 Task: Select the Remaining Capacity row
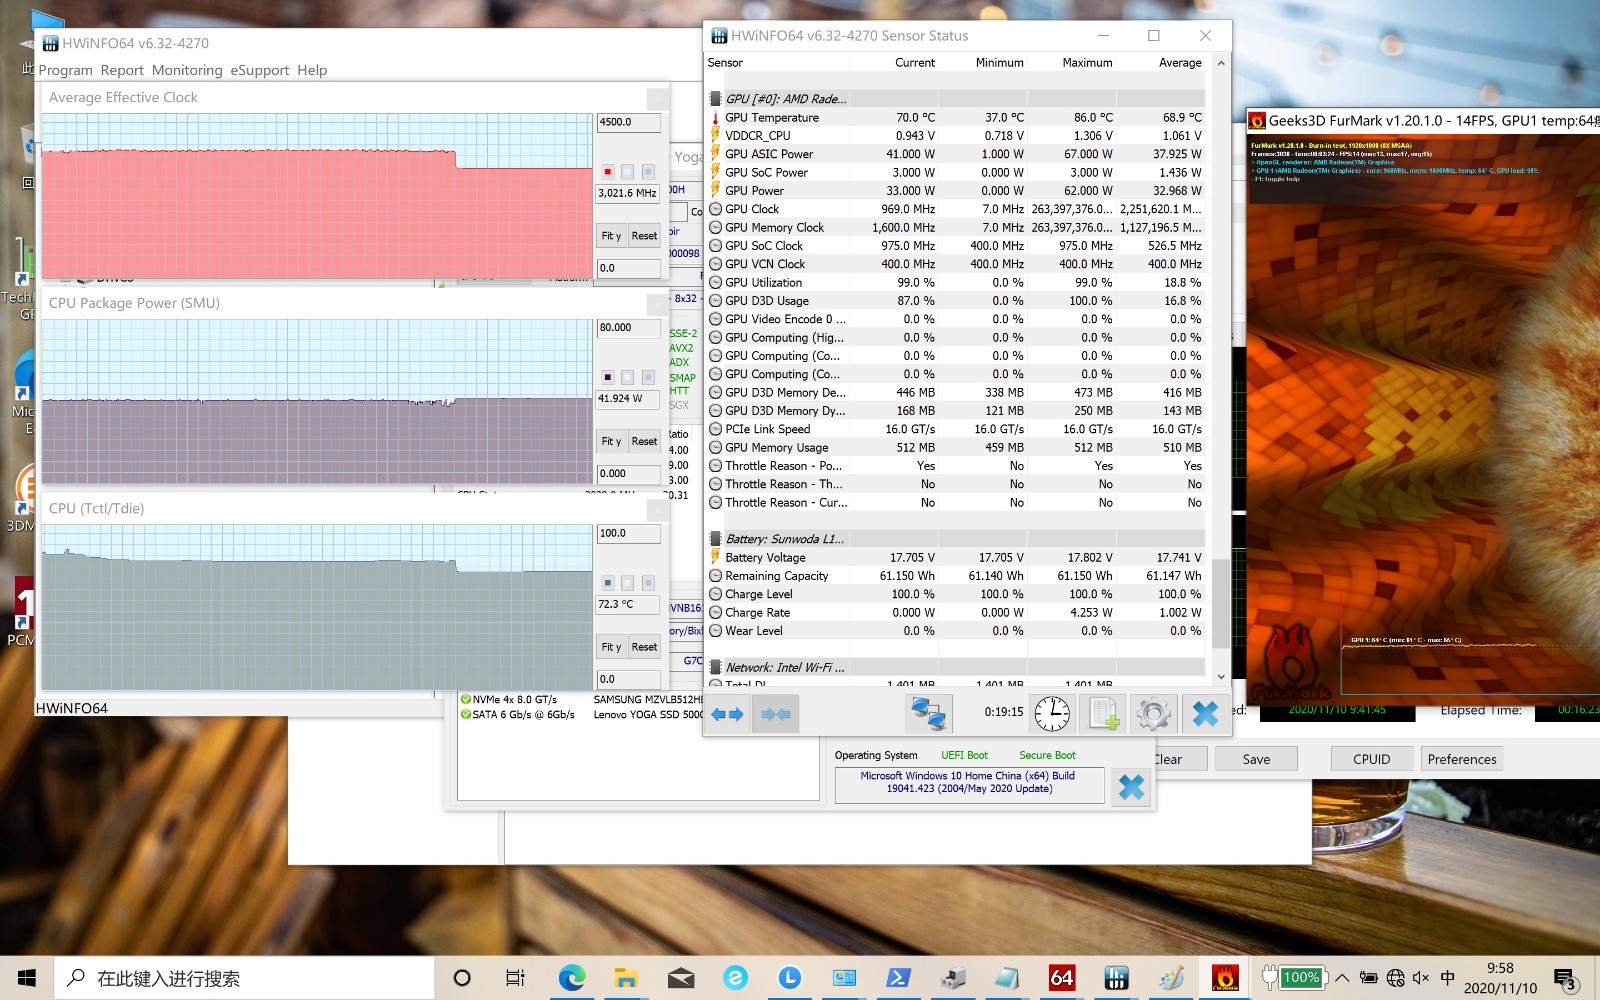pyautogui.click(x=957, y=576)
